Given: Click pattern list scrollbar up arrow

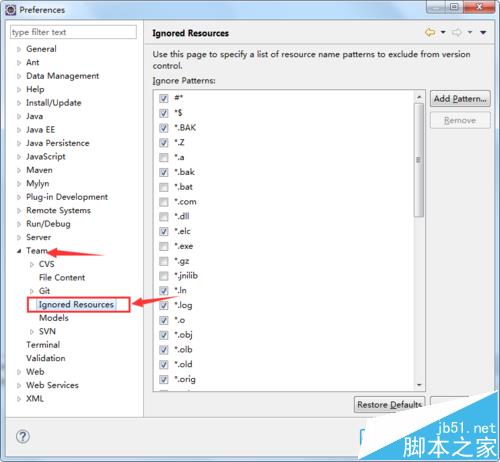Looking at the screenshot, I should [419, 97].
